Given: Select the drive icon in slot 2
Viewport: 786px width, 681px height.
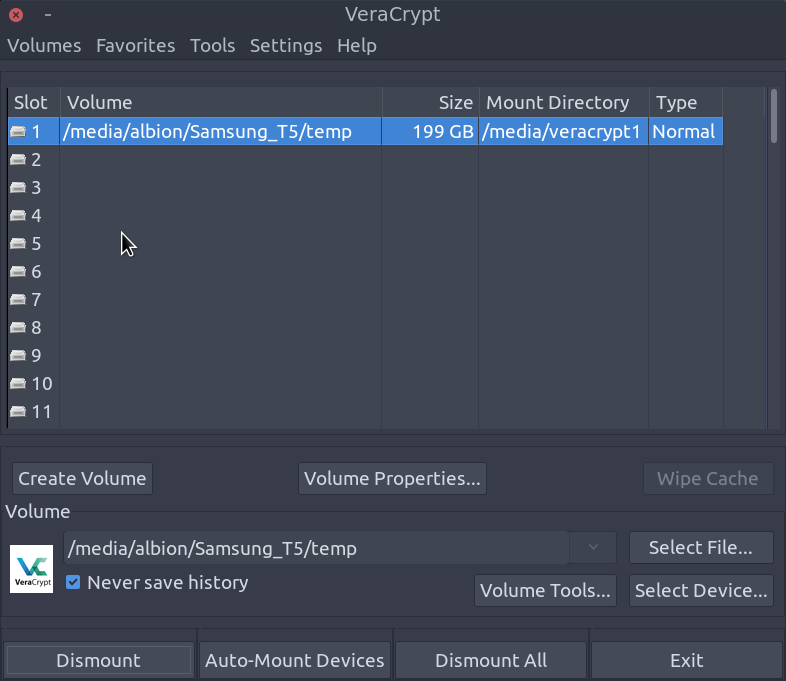Looking at the screenshot, I should [x=18, y=160].
